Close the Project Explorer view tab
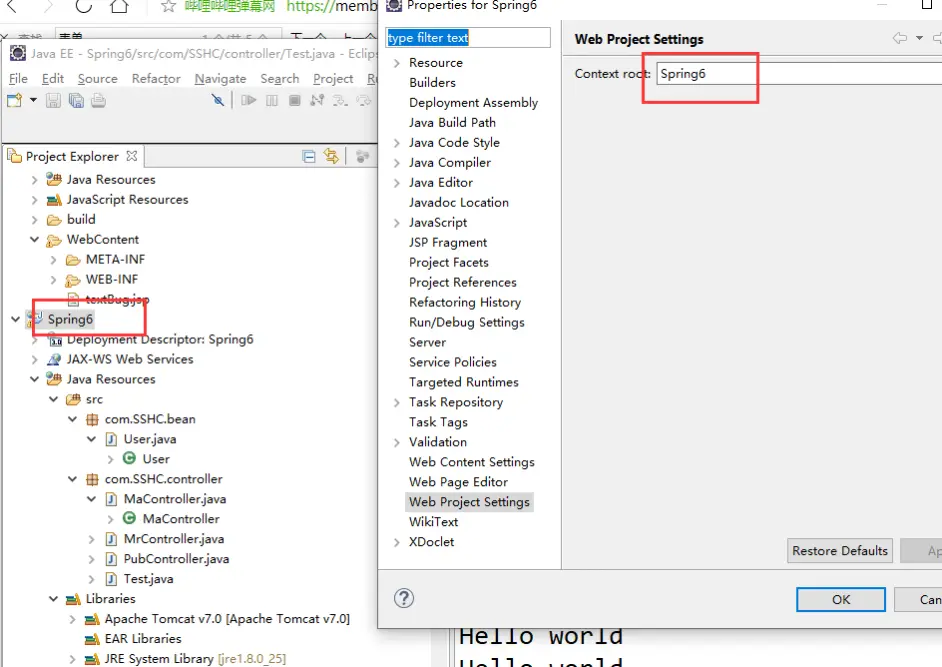Screen dimensions: 942x667 pyautogui.click(x=132, y=156)
